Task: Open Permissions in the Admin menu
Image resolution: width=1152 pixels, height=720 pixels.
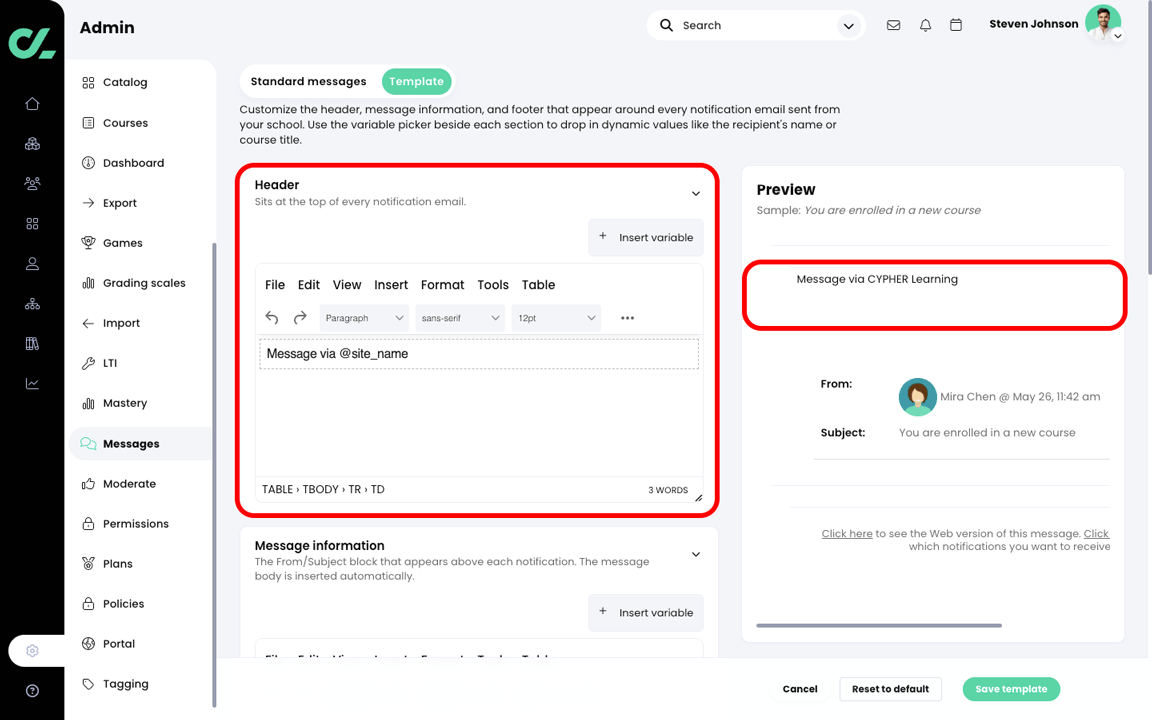Action: (x=136, y=524)
